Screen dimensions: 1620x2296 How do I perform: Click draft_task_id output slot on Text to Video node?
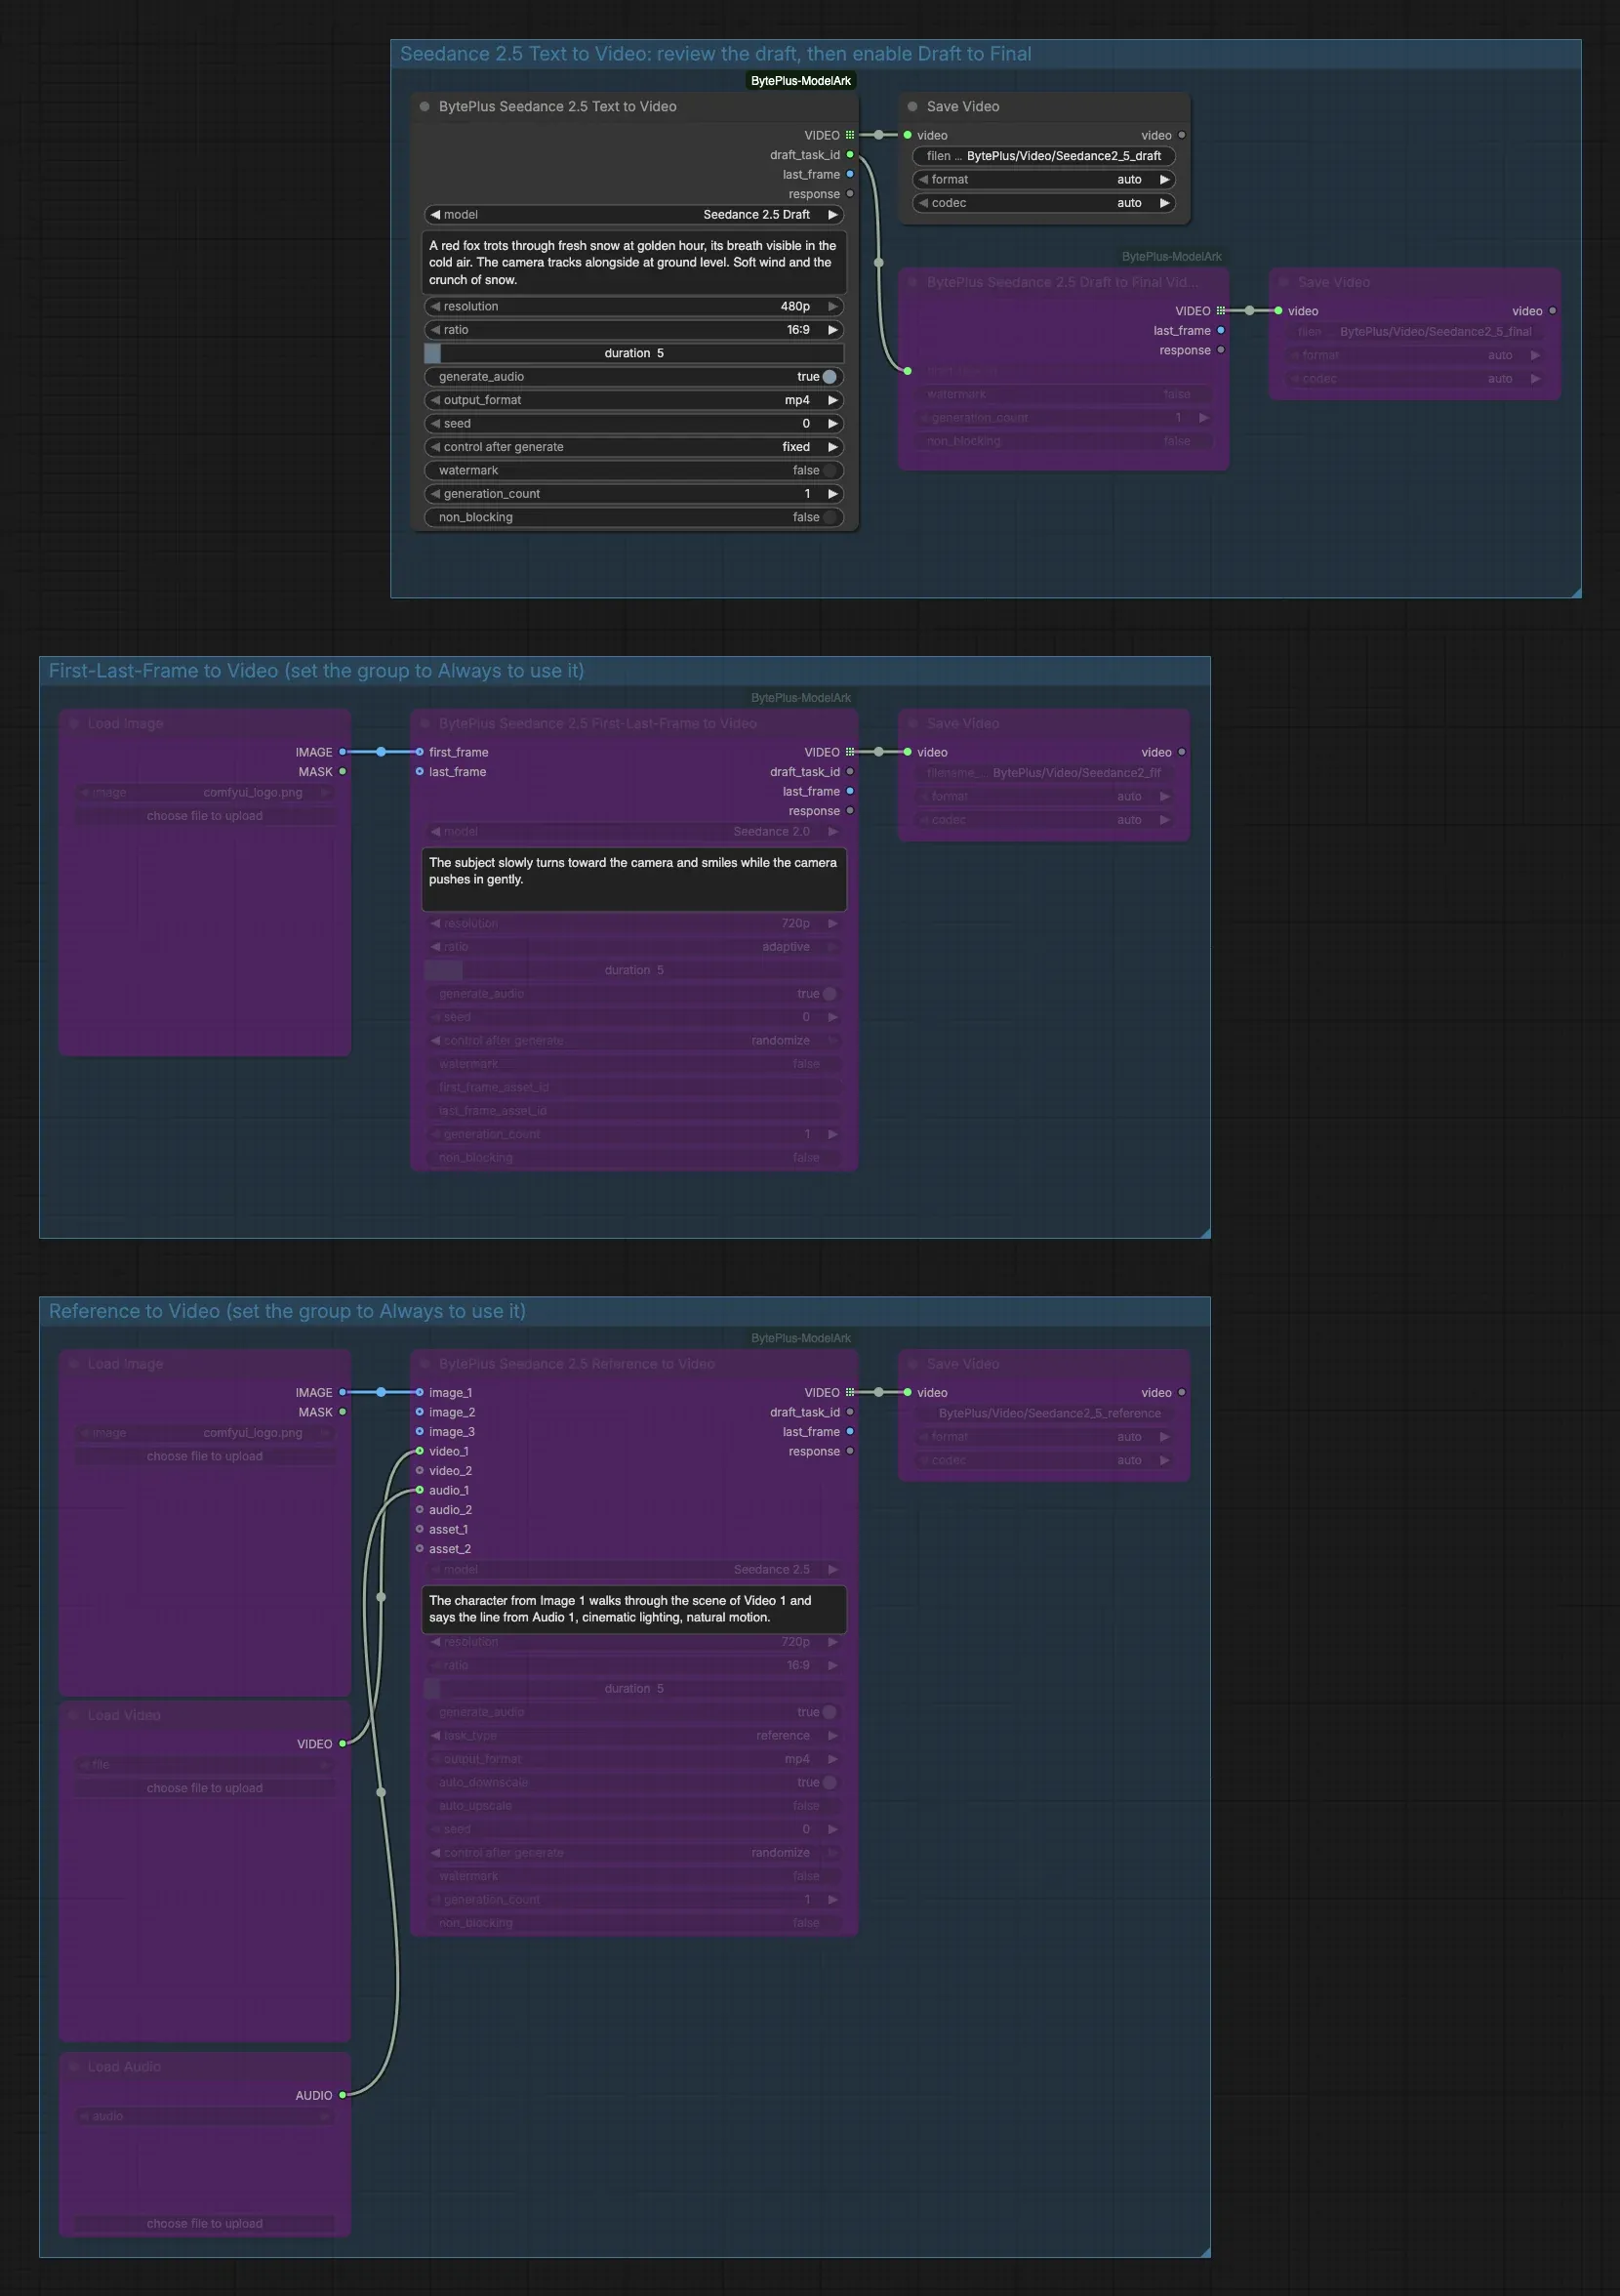pyautogui.click(x=850, y=155)
